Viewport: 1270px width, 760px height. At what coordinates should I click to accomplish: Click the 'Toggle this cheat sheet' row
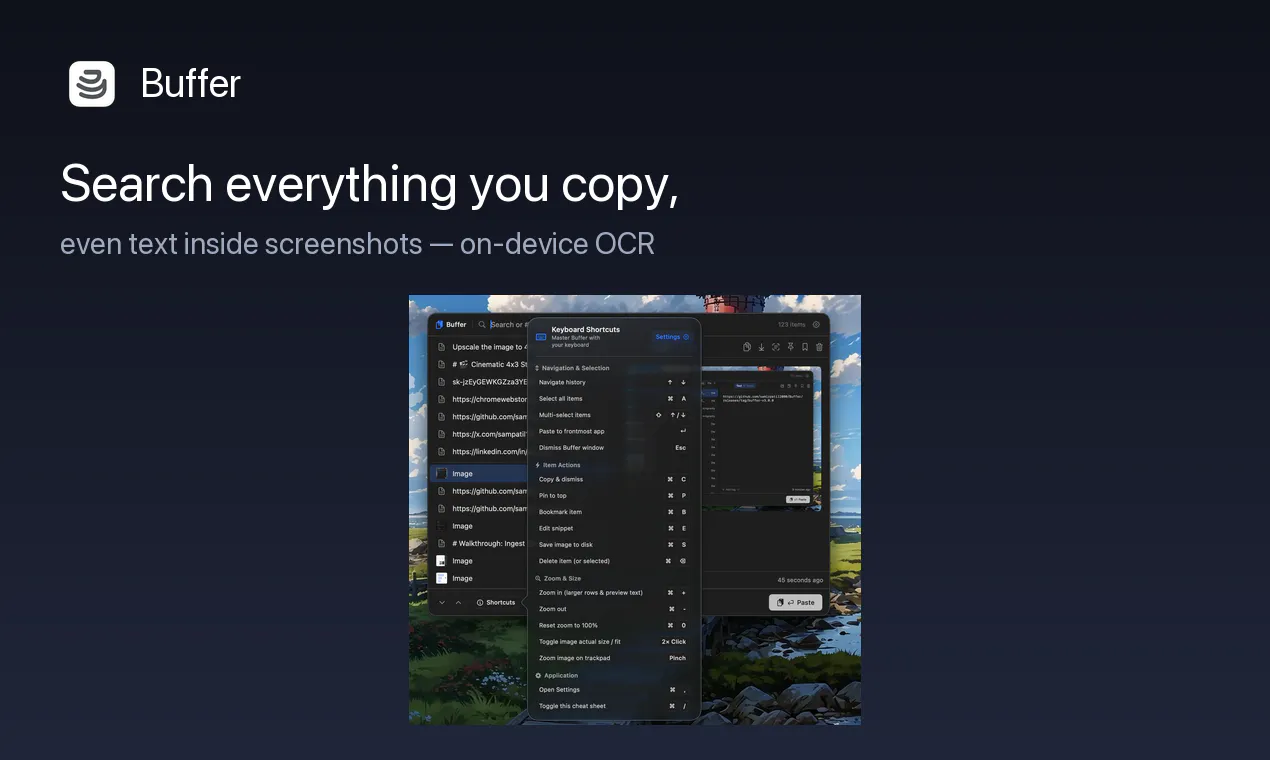tap(613, 706)
